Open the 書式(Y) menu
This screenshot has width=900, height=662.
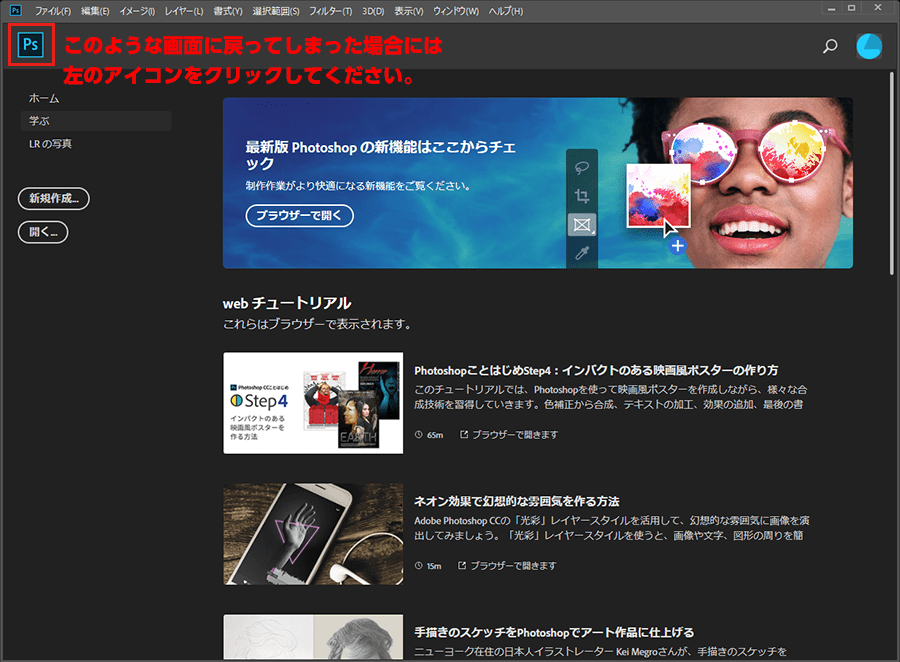(x=228, y=11)
